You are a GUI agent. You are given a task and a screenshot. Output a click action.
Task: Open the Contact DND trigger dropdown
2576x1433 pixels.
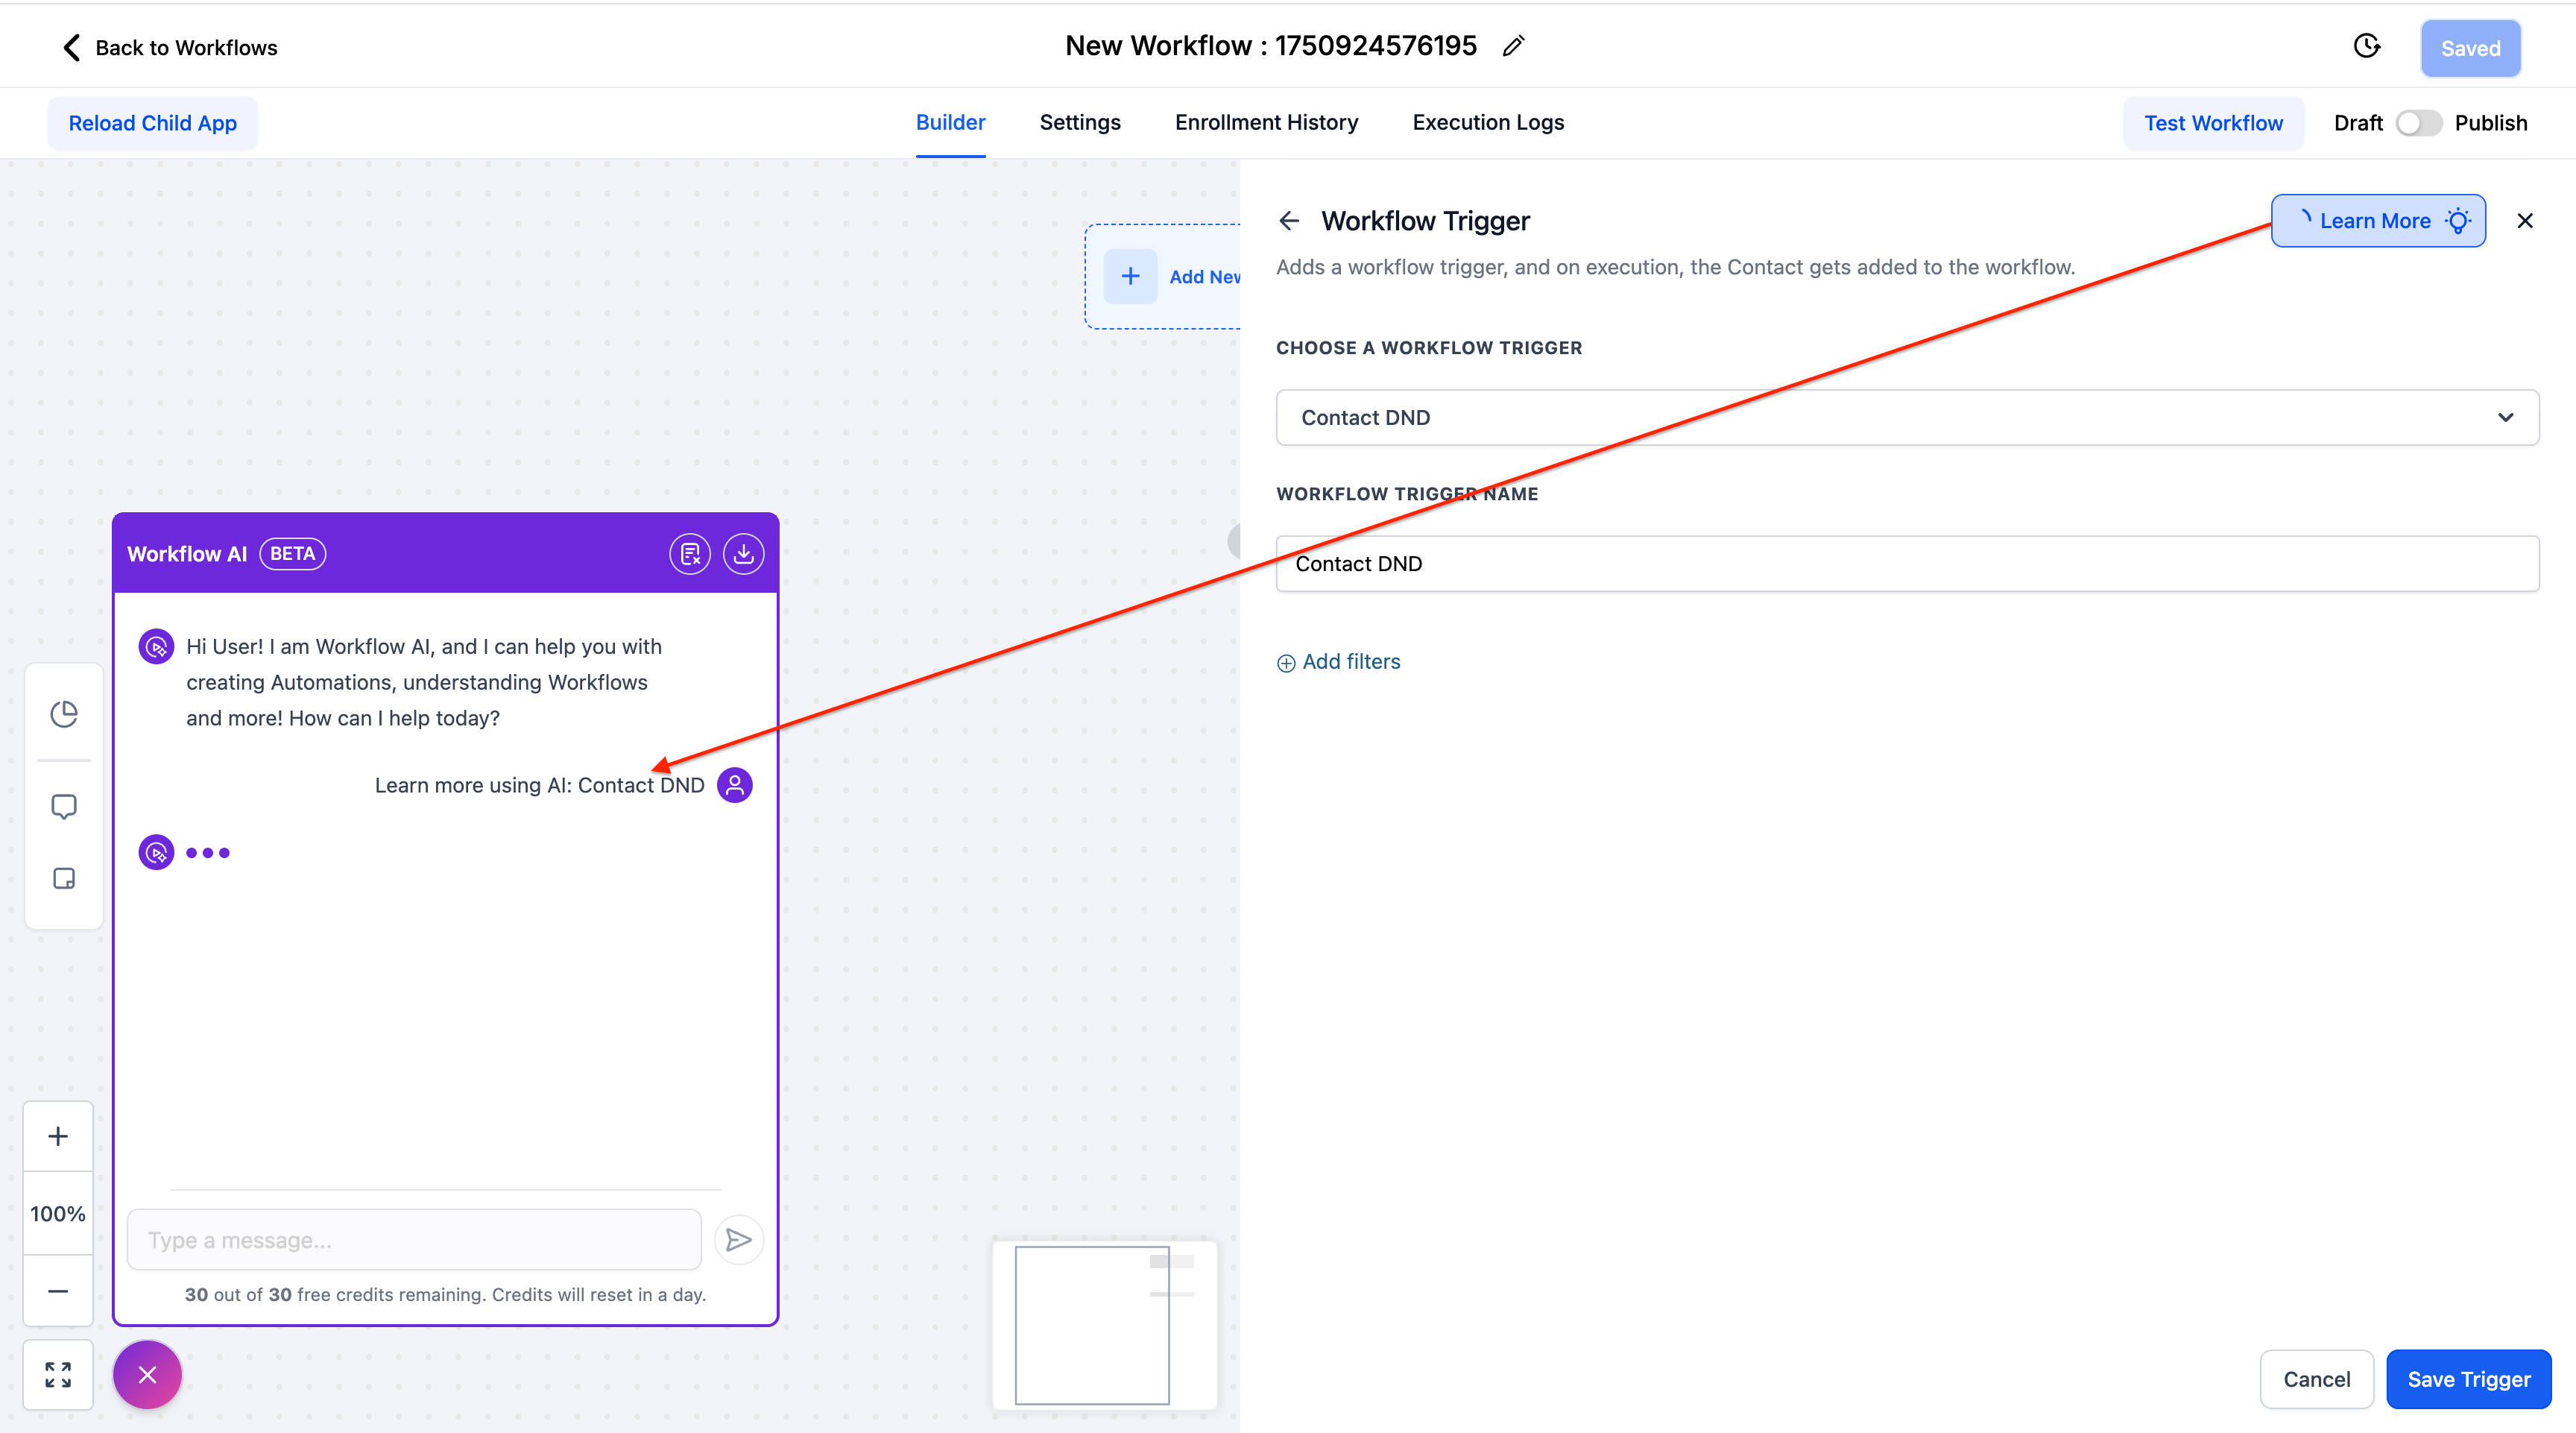pyautogui.click(x=1906, y=418)
